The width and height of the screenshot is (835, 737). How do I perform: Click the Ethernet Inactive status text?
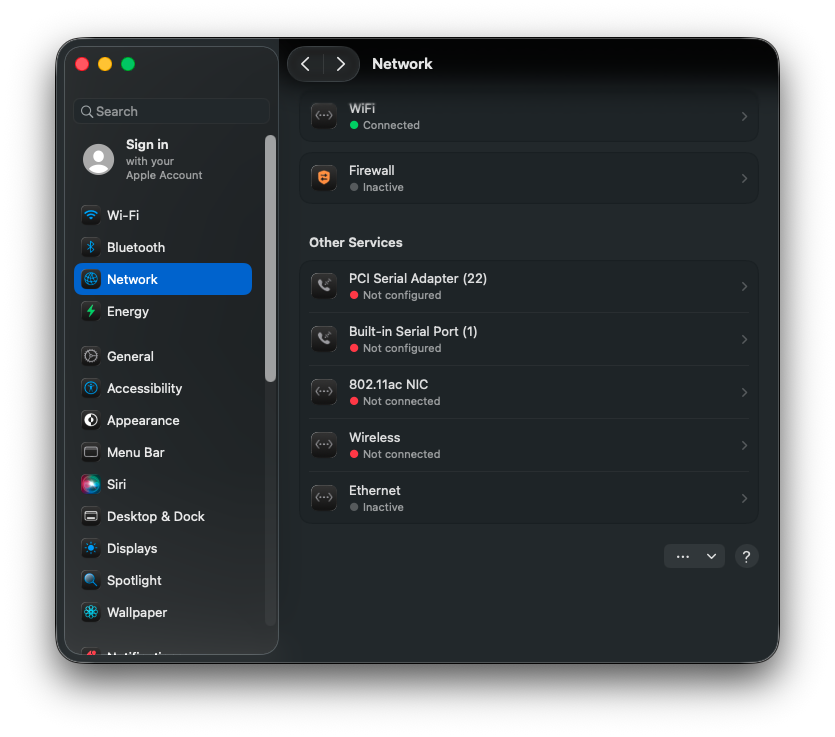click(x=383, y=507)
